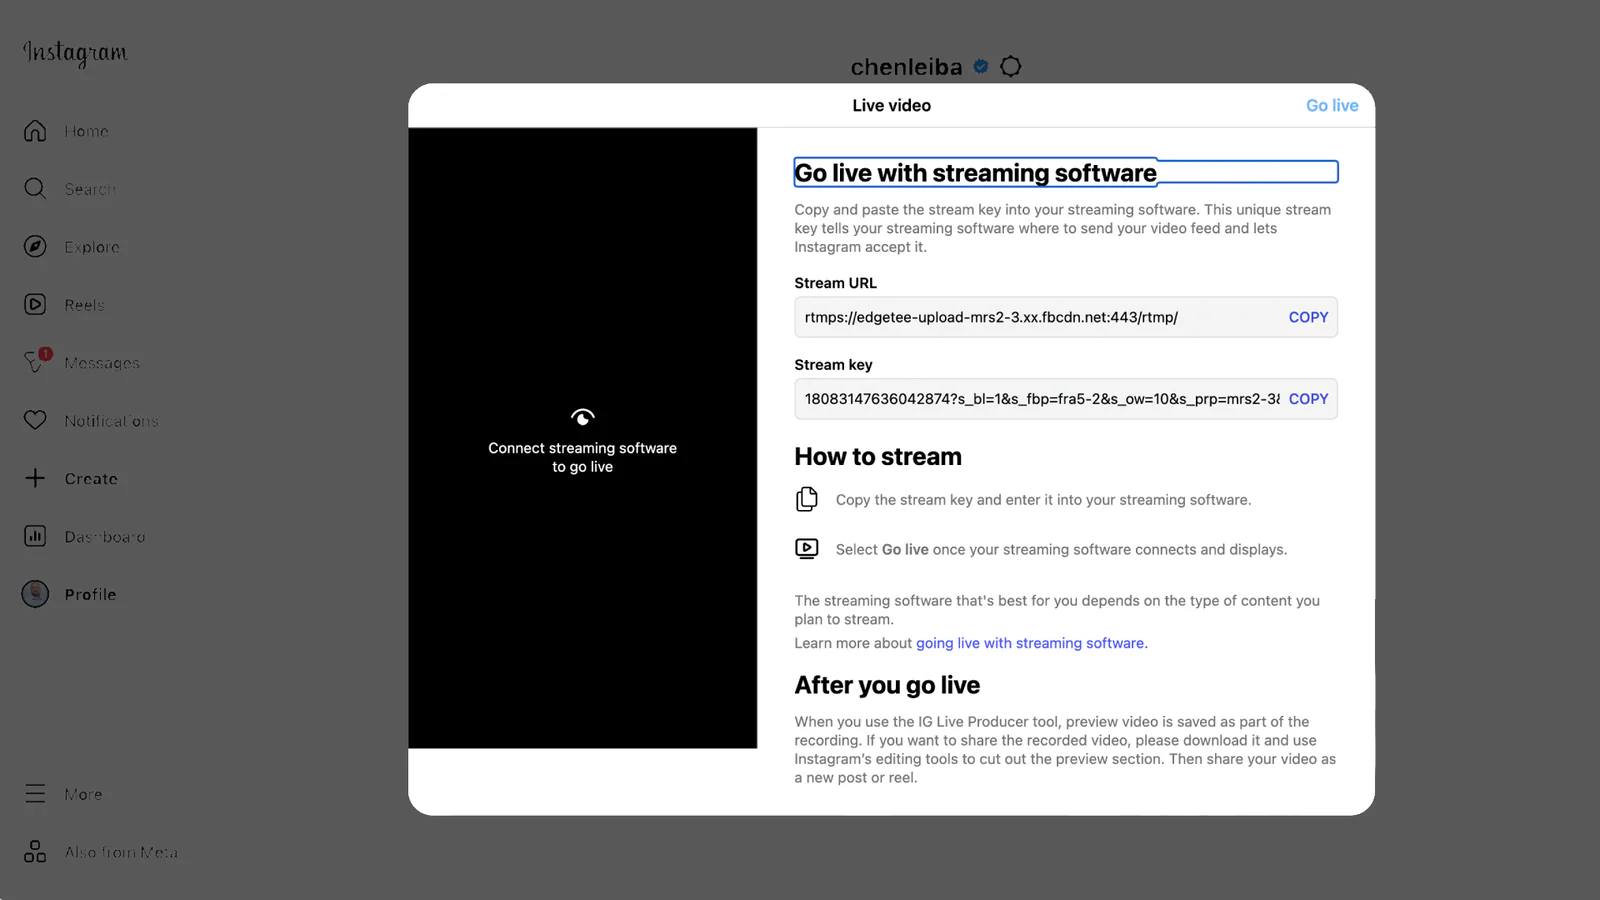Copy the Stream key

[1308, 399]
